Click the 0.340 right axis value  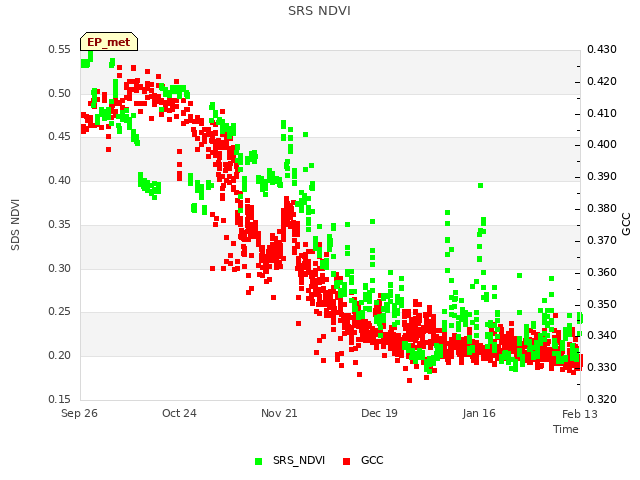tap(602, 335)
